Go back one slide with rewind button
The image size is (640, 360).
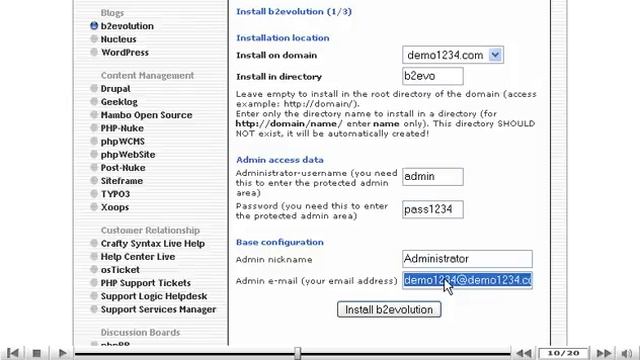point(523,353)
